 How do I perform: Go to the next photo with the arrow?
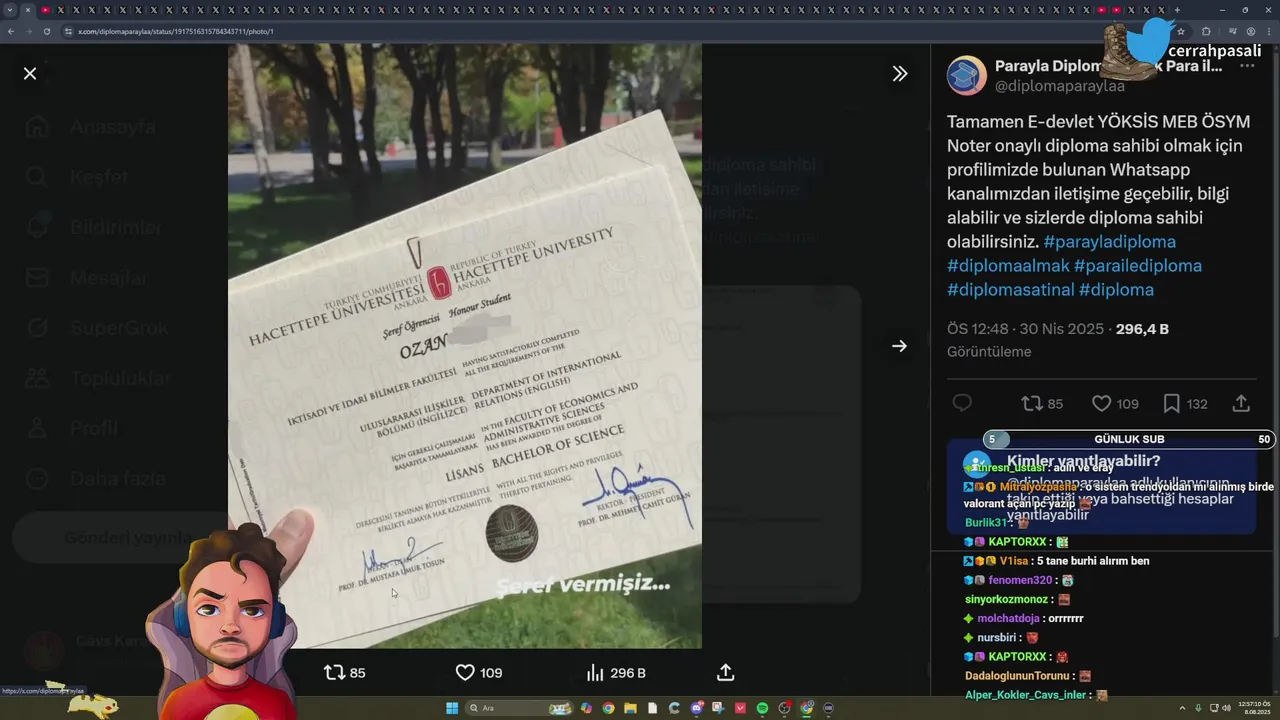(900, 346)
